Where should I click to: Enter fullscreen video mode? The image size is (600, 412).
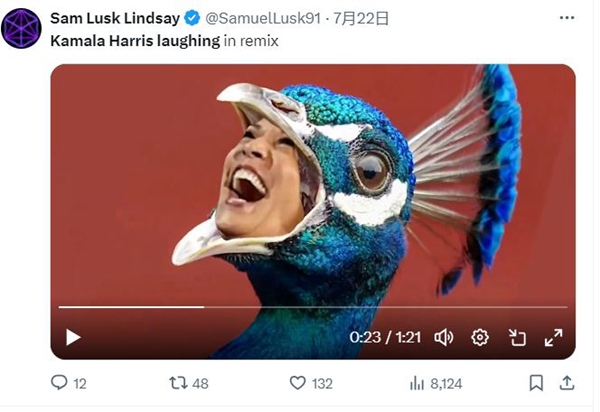[x=553, y=337]
